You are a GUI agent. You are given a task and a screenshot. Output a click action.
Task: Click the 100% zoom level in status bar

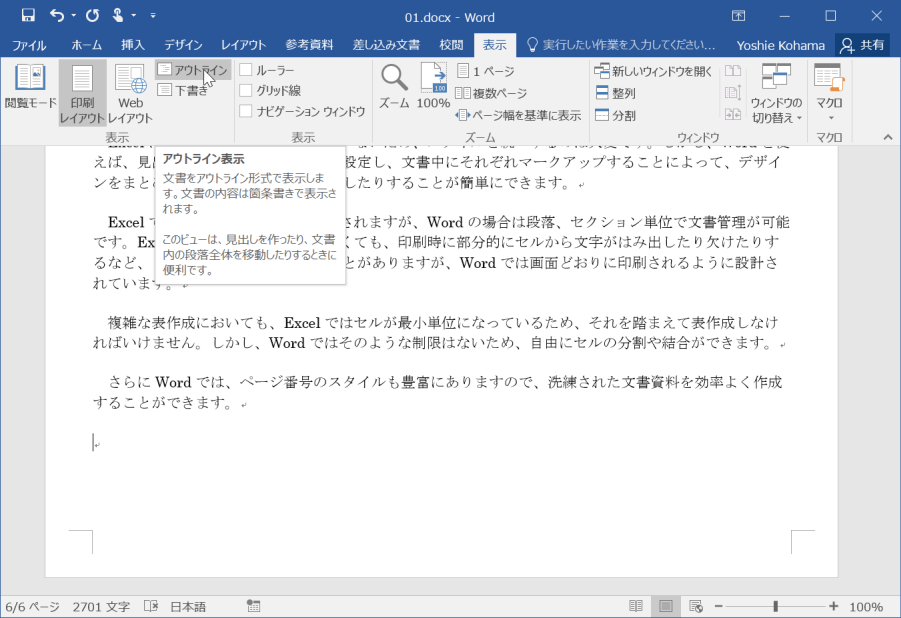coord(865,607)
